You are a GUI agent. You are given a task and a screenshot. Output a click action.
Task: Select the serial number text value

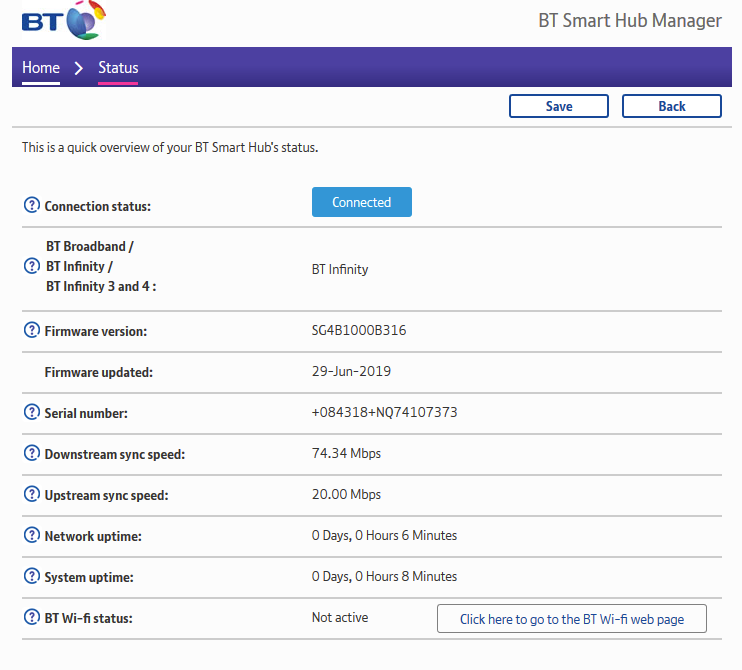(x=384, y=412)
